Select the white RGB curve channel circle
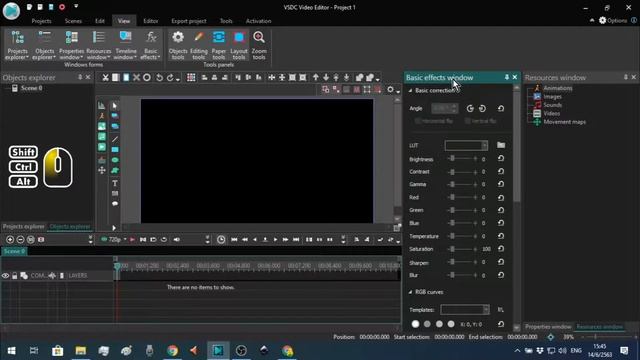This screenshot has height=360, width=640. click(x=416, y=324)
